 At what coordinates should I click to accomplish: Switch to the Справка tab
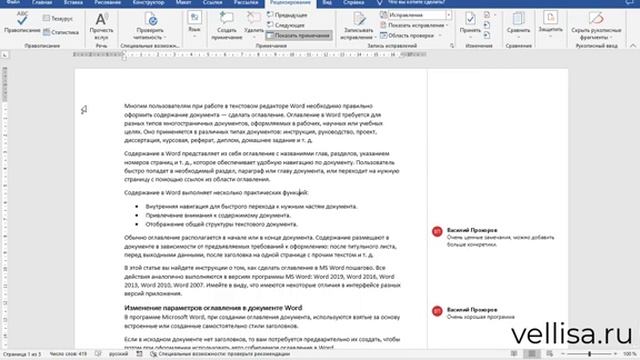point(353,2)
